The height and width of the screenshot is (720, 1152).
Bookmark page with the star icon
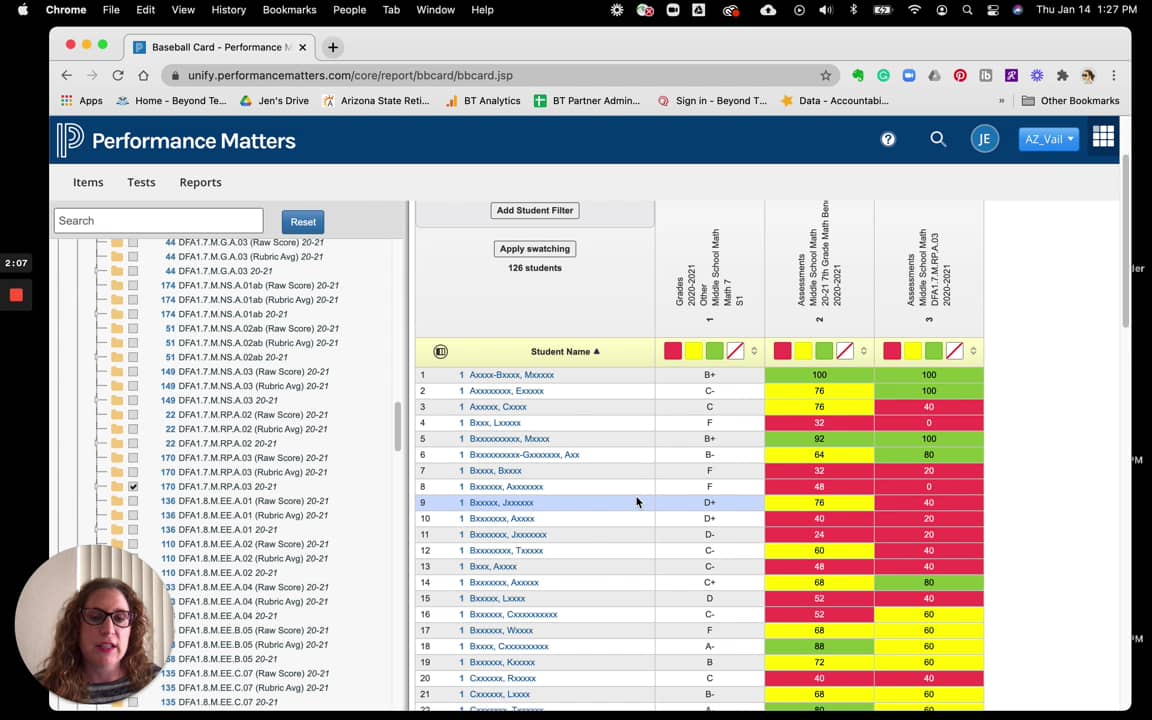click(825, 75)
